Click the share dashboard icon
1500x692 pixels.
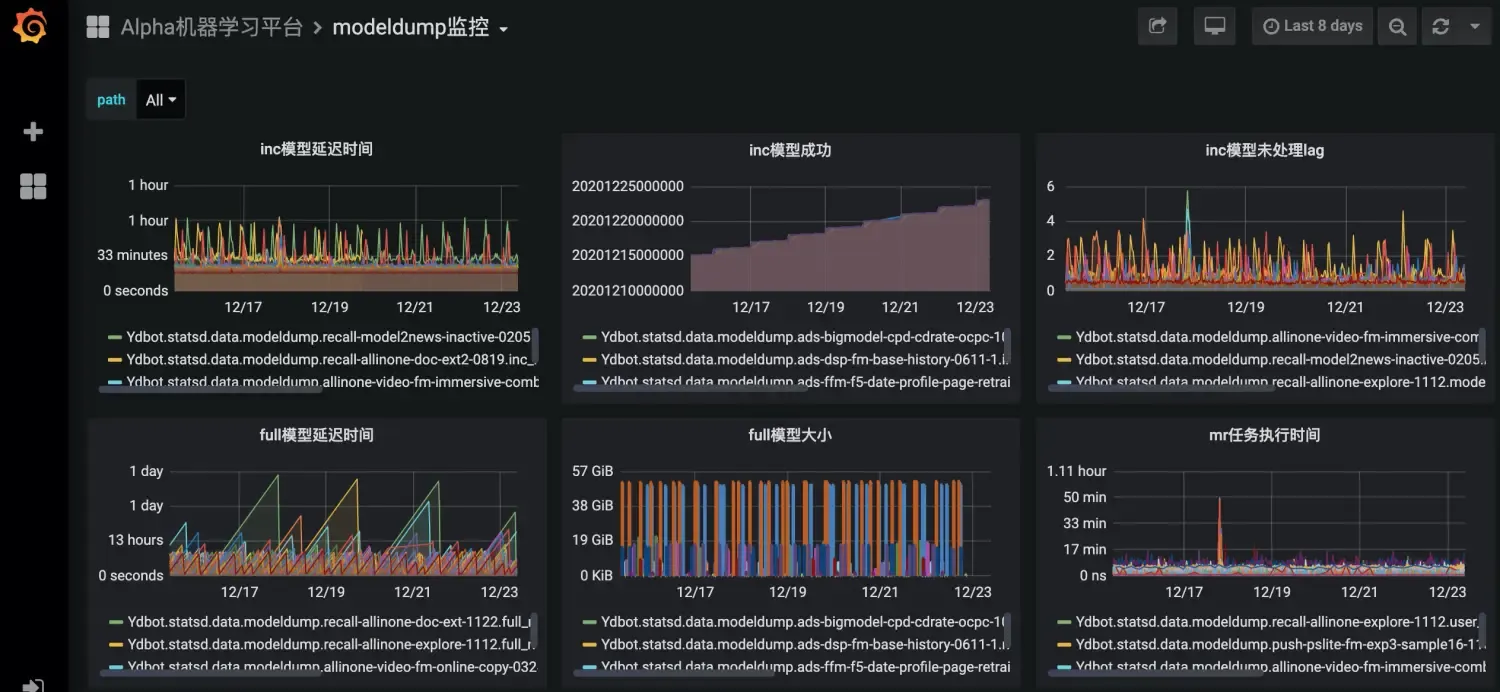1157,27
